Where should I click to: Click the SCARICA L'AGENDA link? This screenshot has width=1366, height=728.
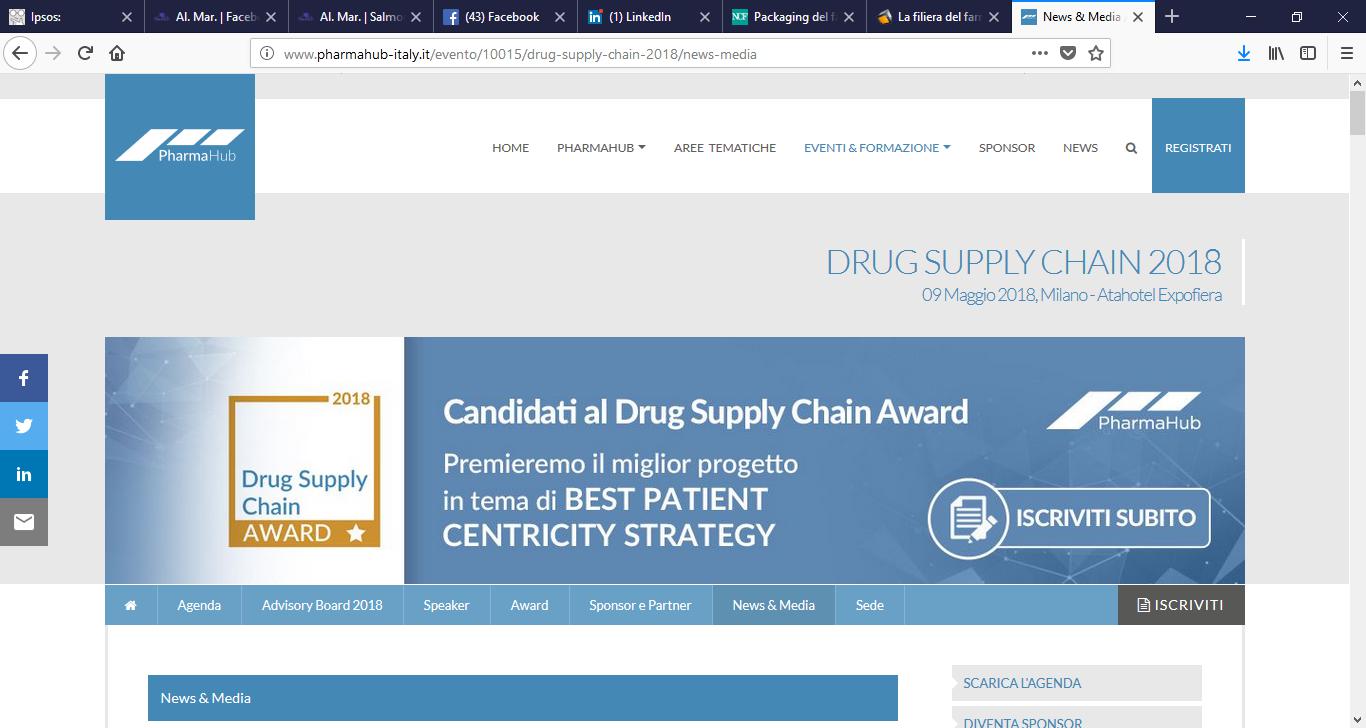[1076, 683]
